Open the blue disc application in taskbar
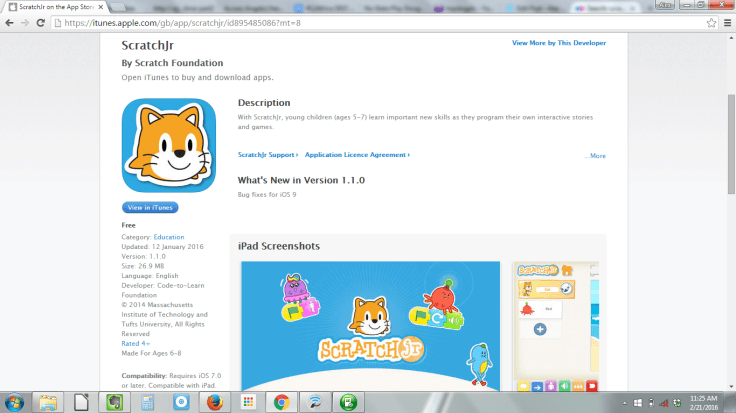Viewport: 736px width, 413px height. pyautogui.click(x=181, y=403)
